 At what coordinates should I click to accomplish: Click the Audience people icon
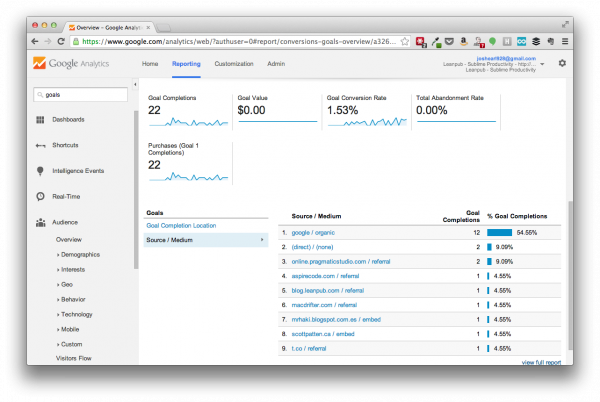(x=41, y=222)
